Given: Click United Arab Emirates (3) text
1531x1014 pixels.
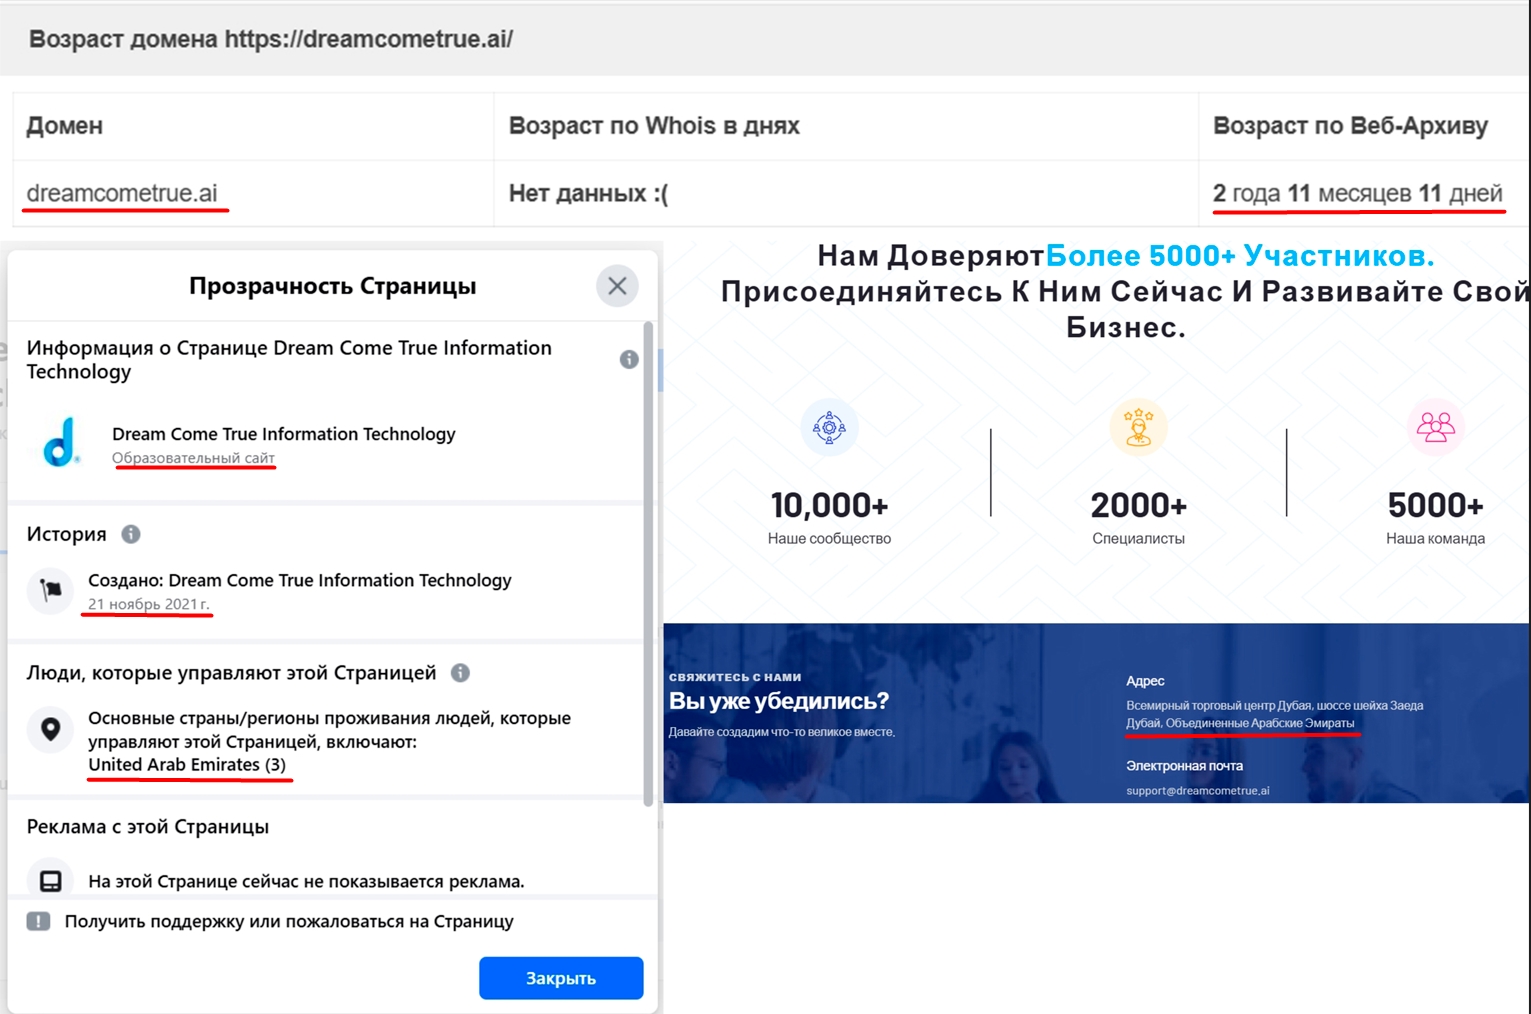Looking at the screenshot, I should 187,765.
